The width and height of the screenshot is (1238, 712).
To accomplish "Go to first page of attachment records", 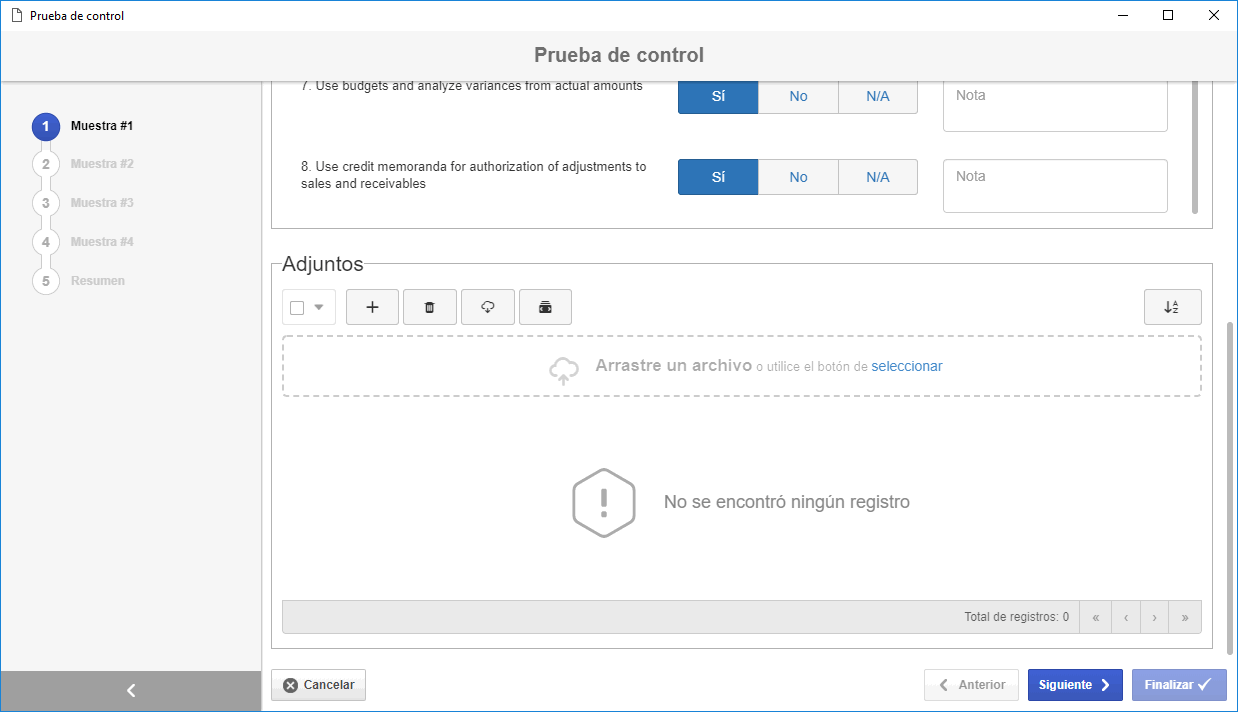I will (x=1096, y=617).
